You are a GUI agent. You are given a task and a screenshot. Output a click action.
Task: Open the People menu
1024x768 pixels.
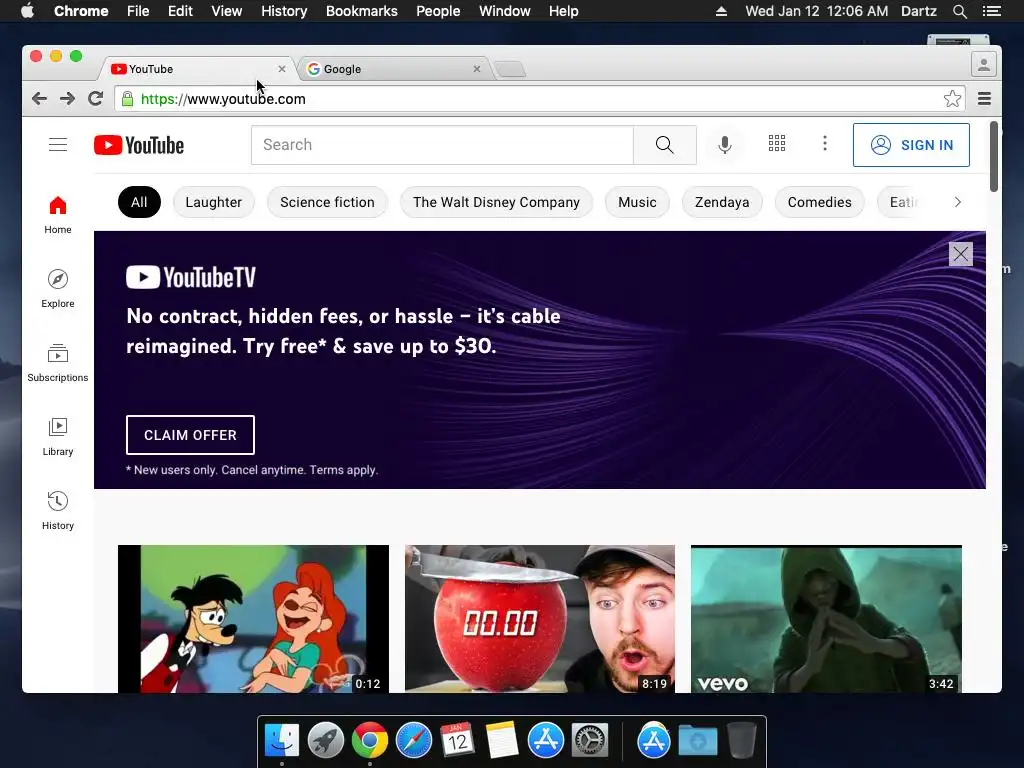point(438,11)
